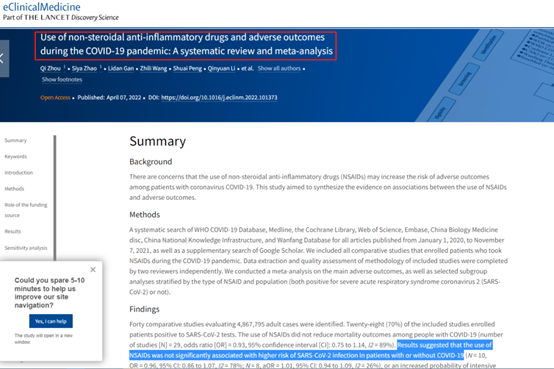Open the eClinicalMedicine journal logo
554x369 pixels.
42,7
